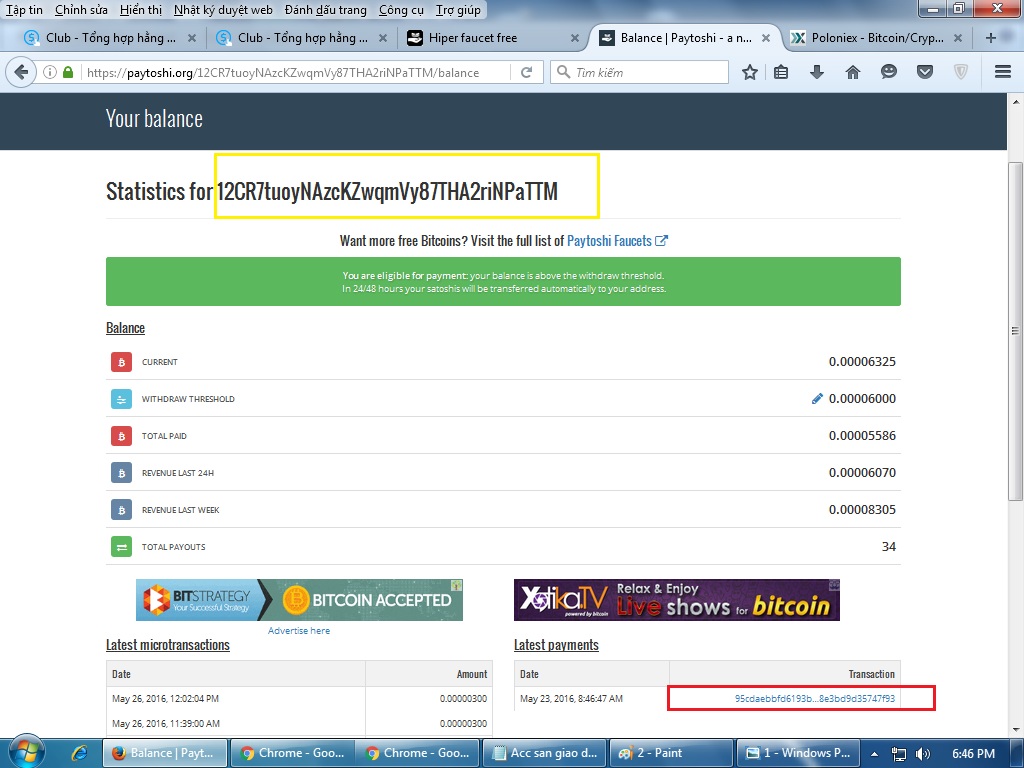Open the Đánh dấu trang menu

pyautogui.click(x=326, y=10)
